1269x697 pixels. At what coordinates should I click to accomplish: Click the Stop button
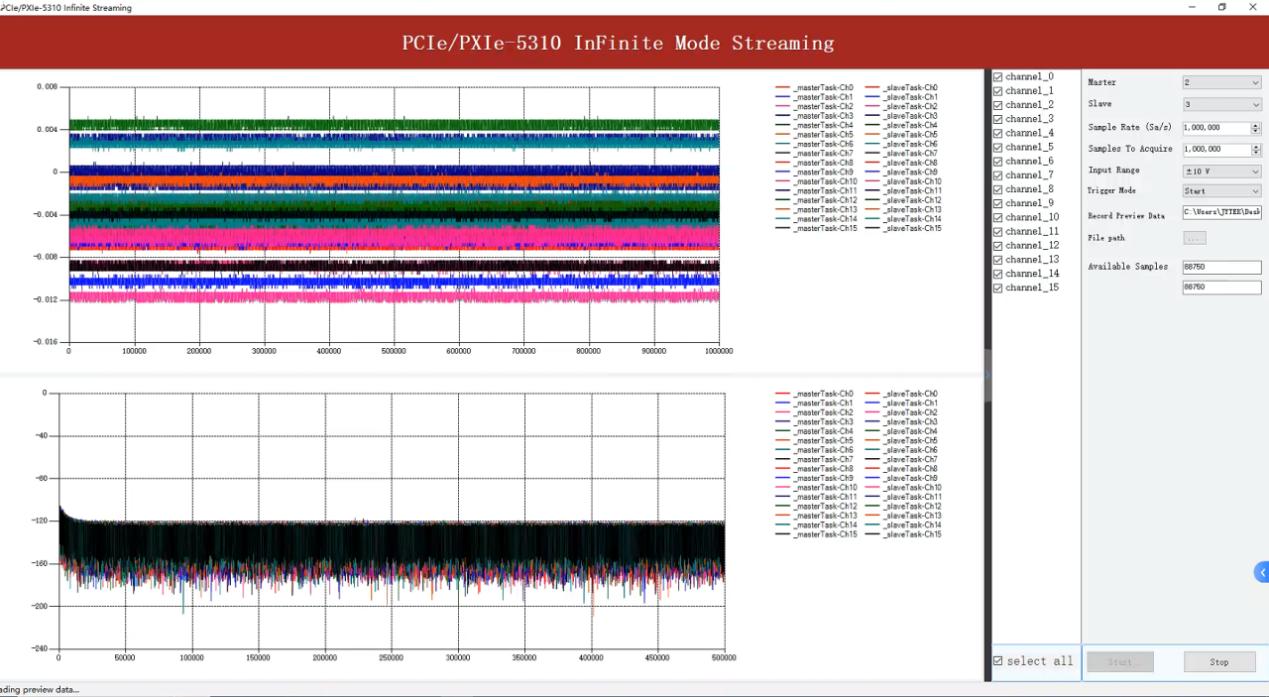1219,662
